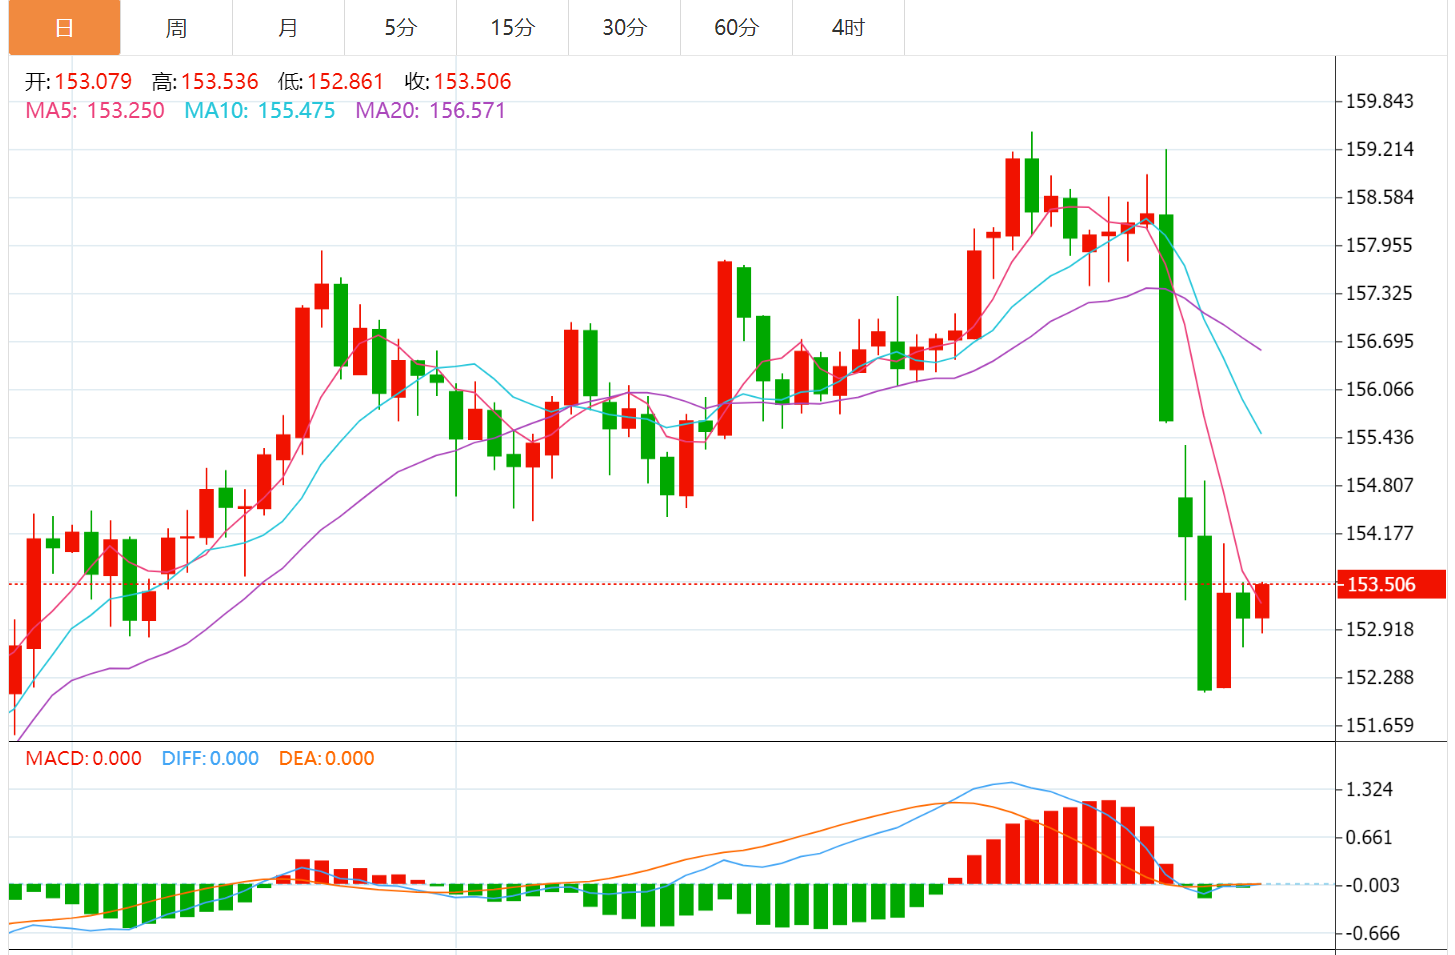This screenshot has width=1455, height=955.
Task: Click the 159.843 price axis label
Action: pyautogui.click(x=1379, y=101)
